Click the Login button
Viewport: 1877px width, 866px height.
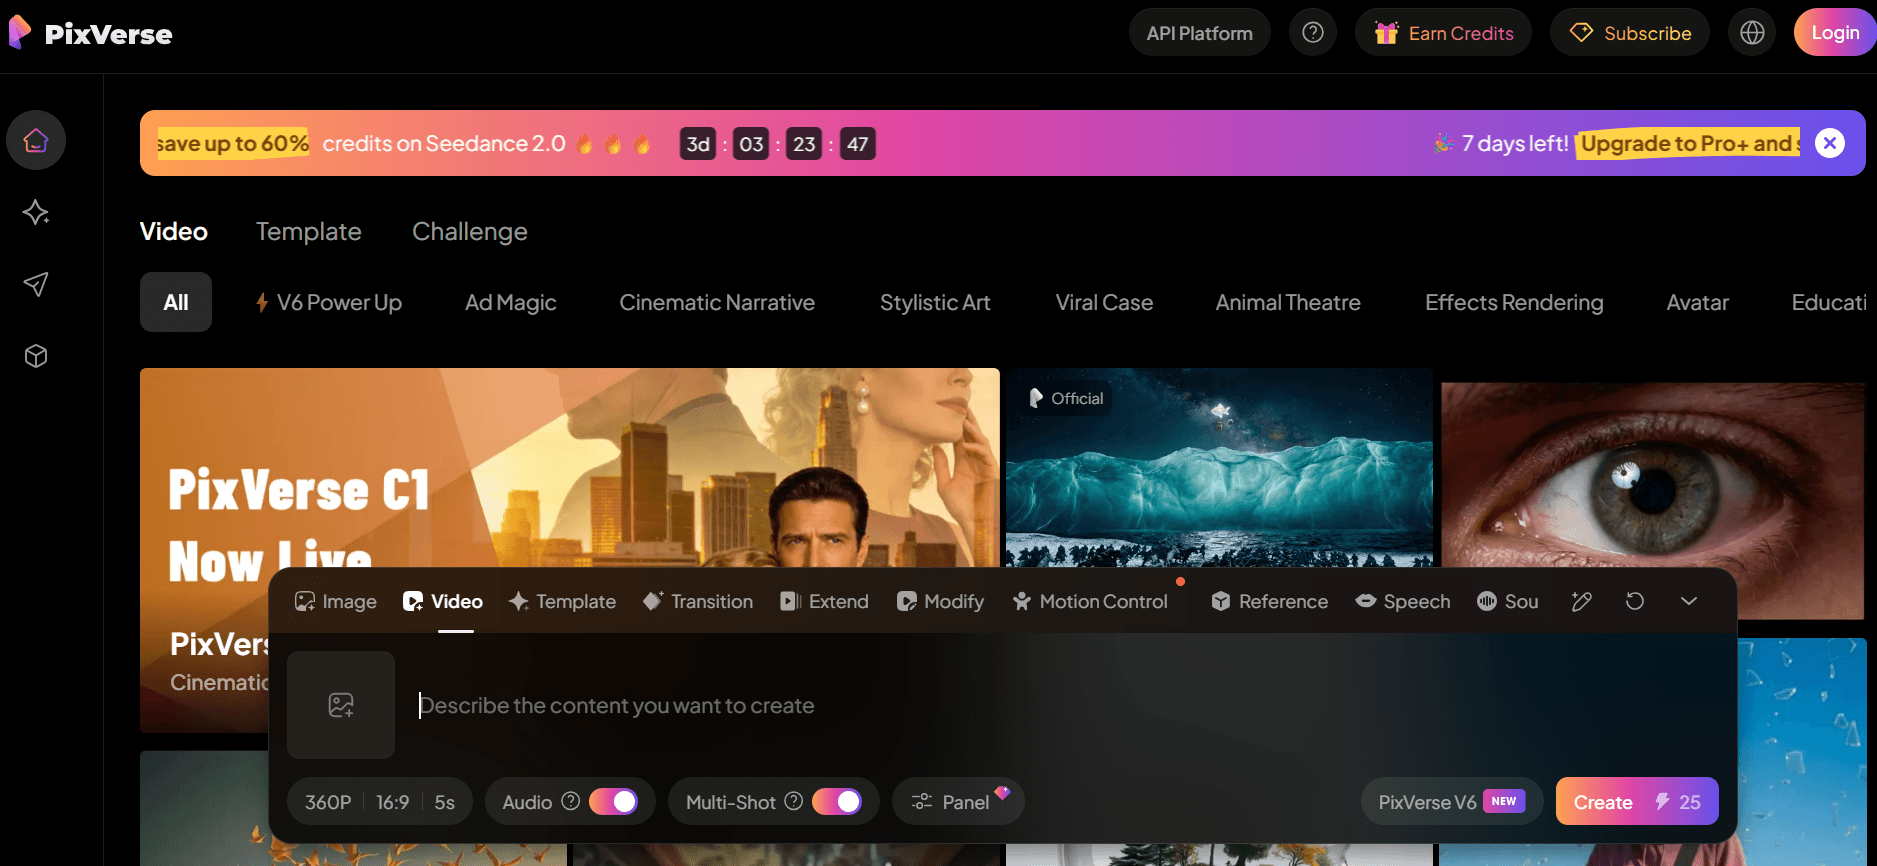click(x=1835, y=33)
